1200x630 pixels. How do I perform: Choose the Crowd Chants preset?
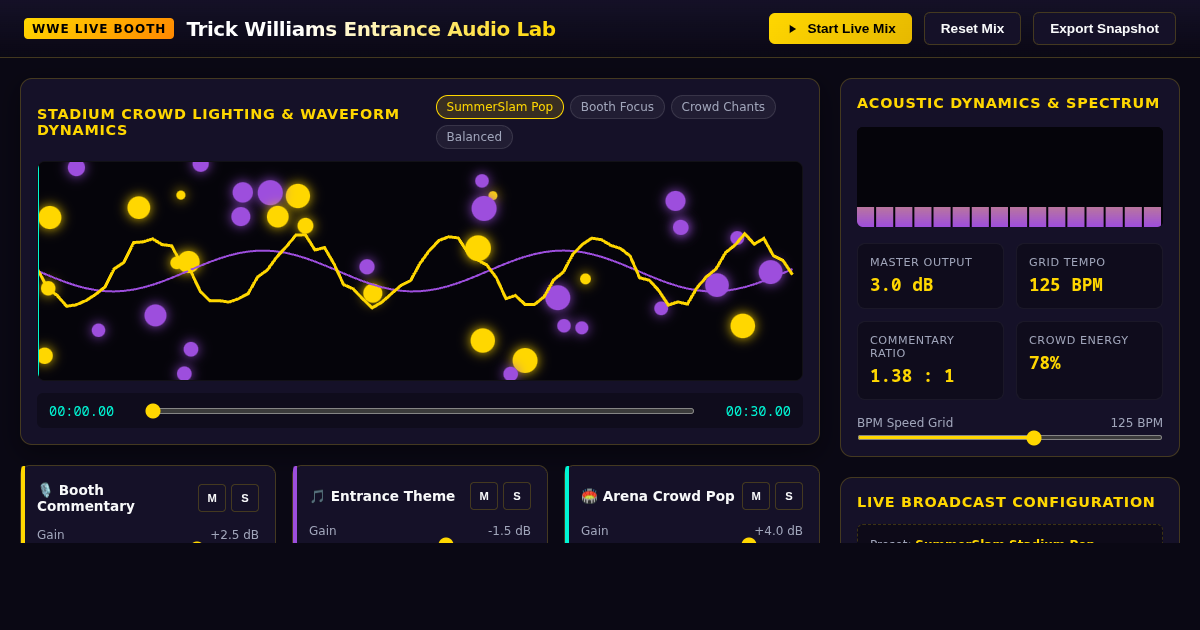[x=723, y=107]
